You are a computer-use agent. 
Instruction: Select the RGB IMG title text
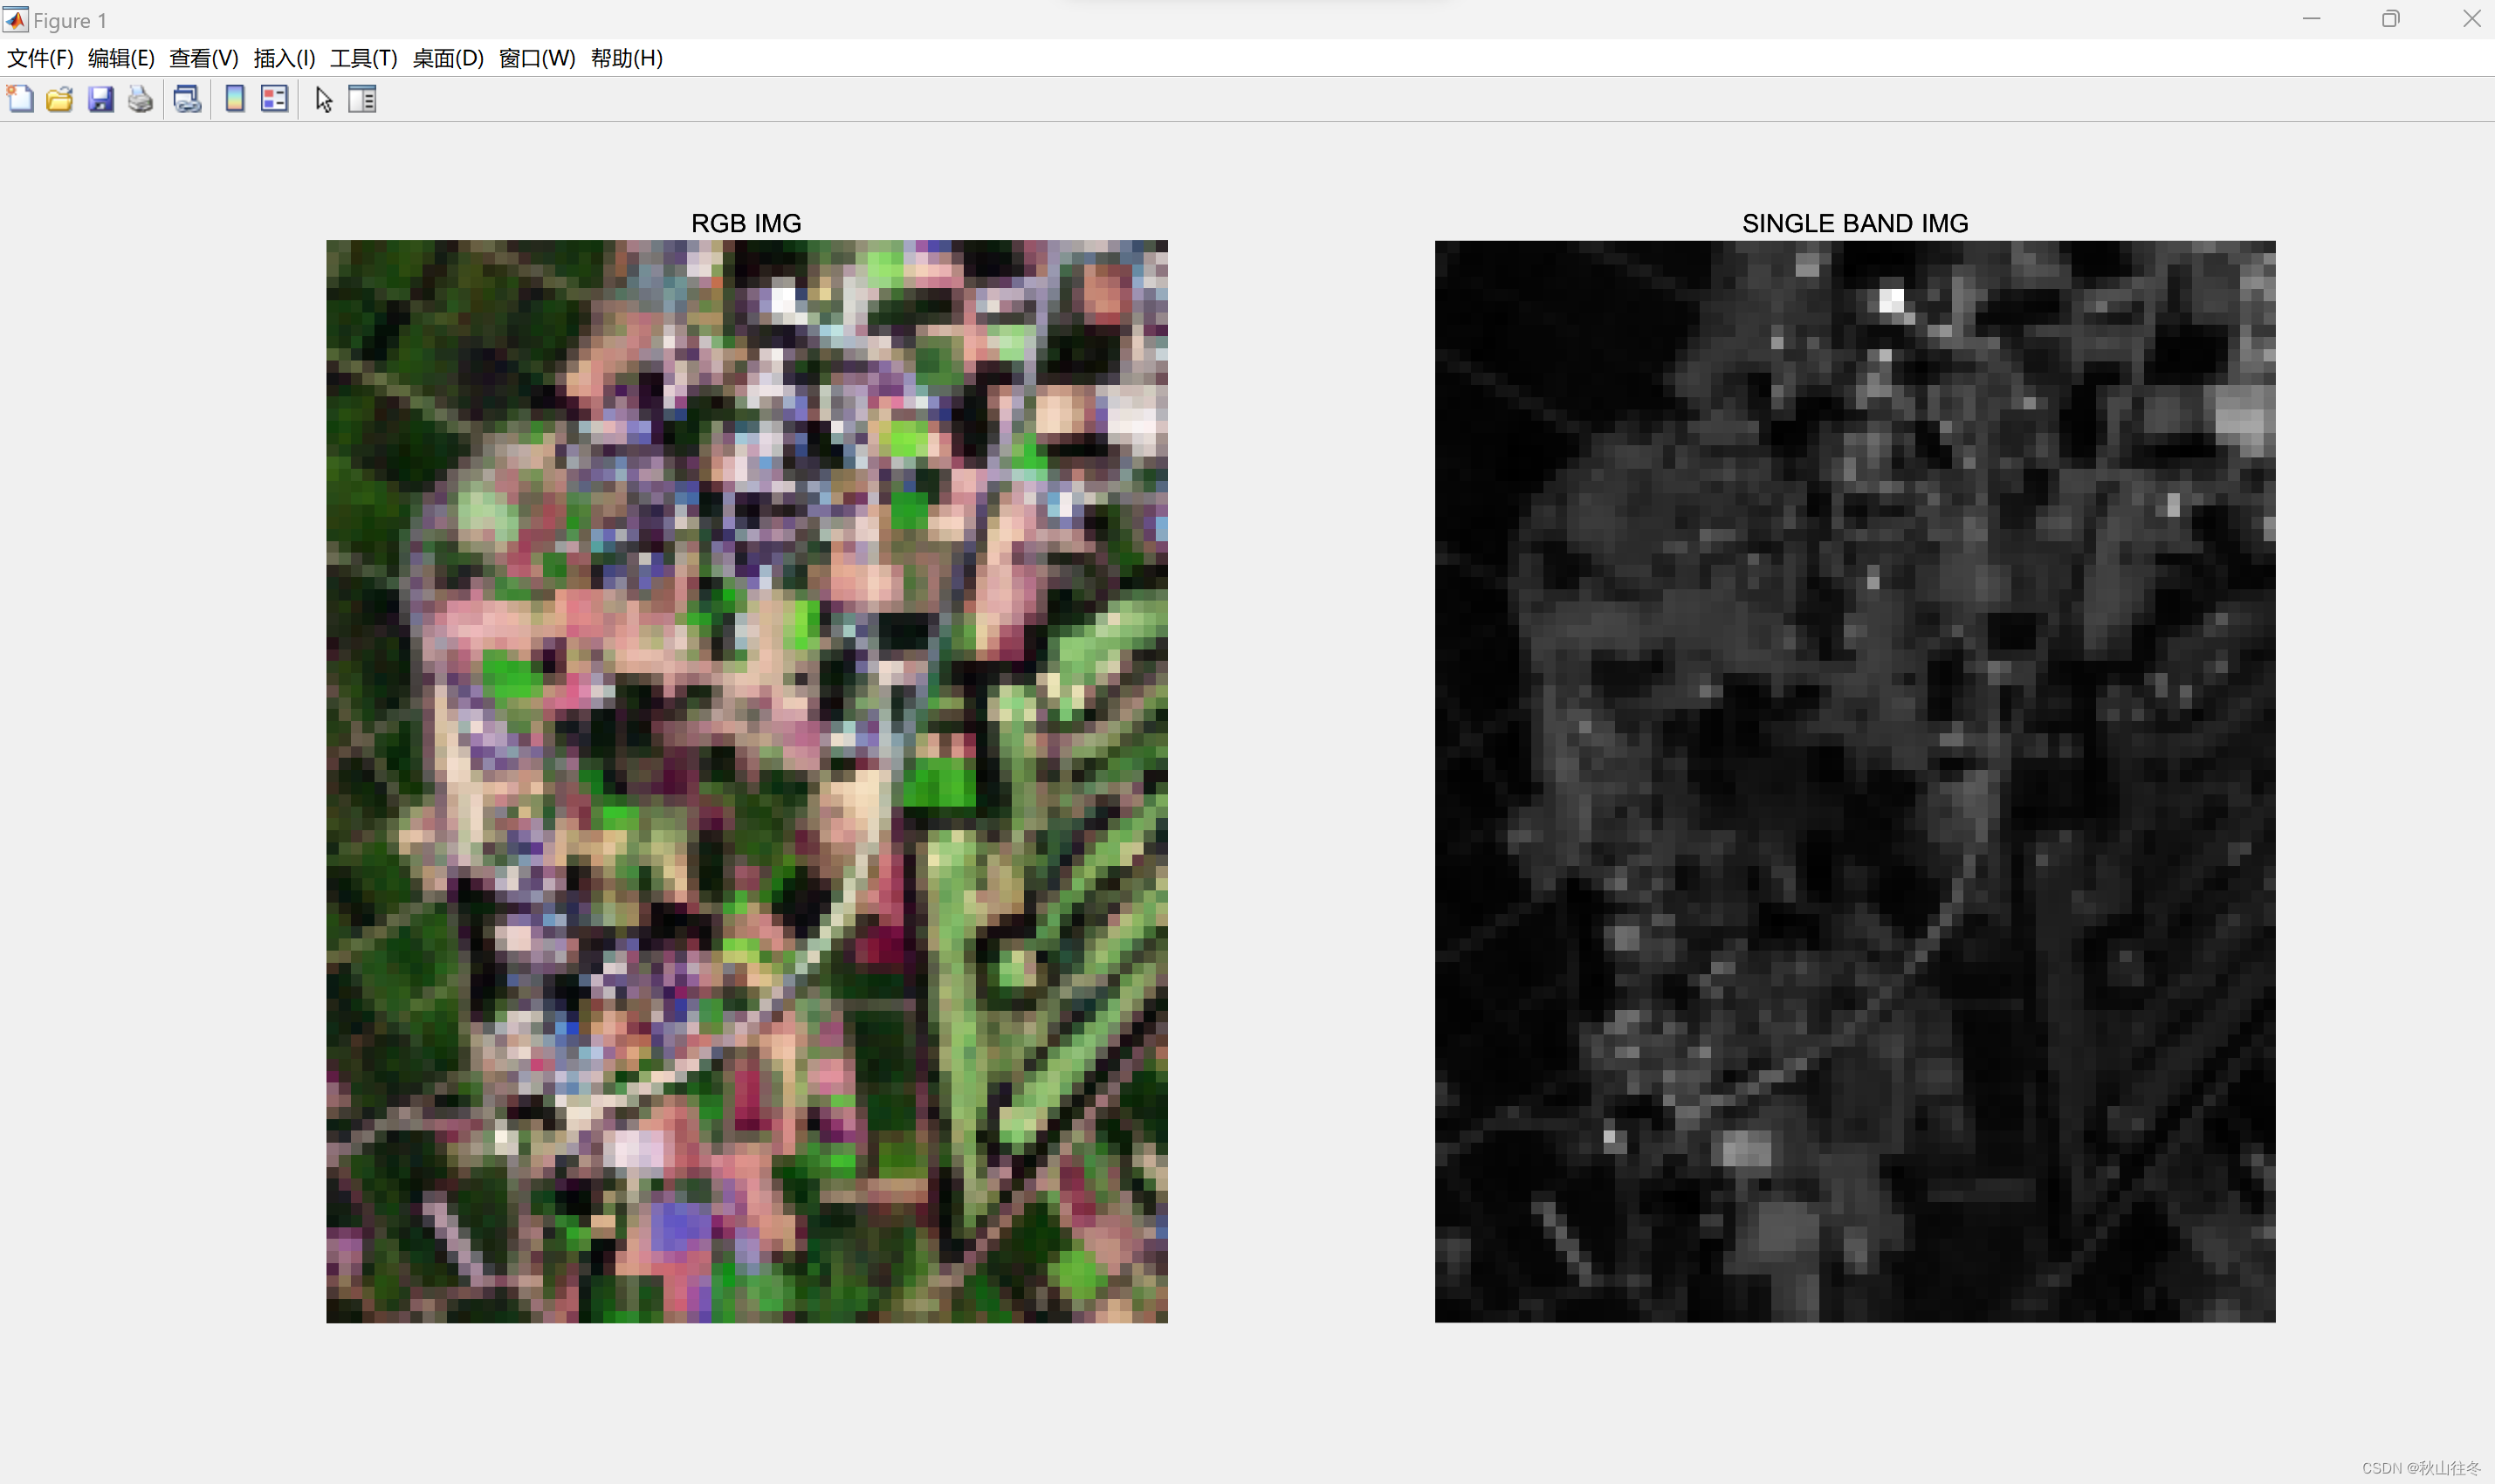[746, 223]
